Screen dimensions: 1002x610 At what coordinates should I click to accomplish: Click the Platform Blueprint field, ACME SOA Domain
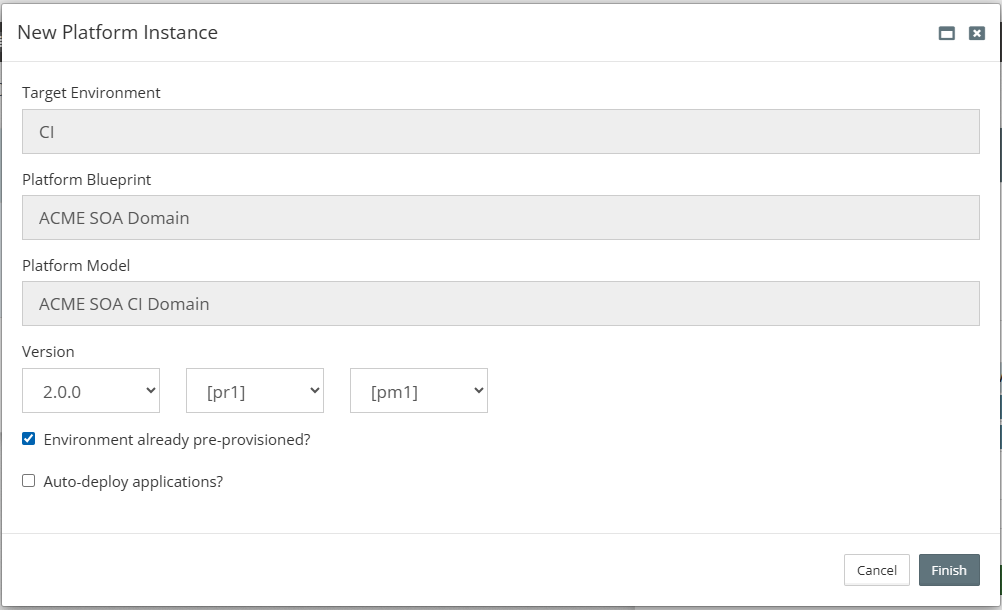click(x=501, y=217)
